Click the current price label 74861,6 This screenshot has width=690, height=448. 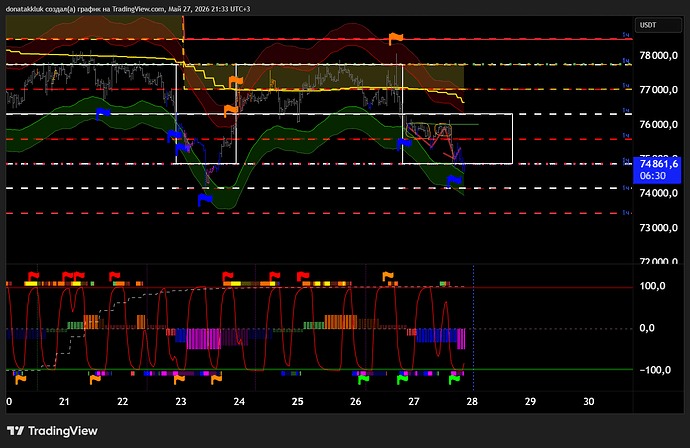point(658,164)
